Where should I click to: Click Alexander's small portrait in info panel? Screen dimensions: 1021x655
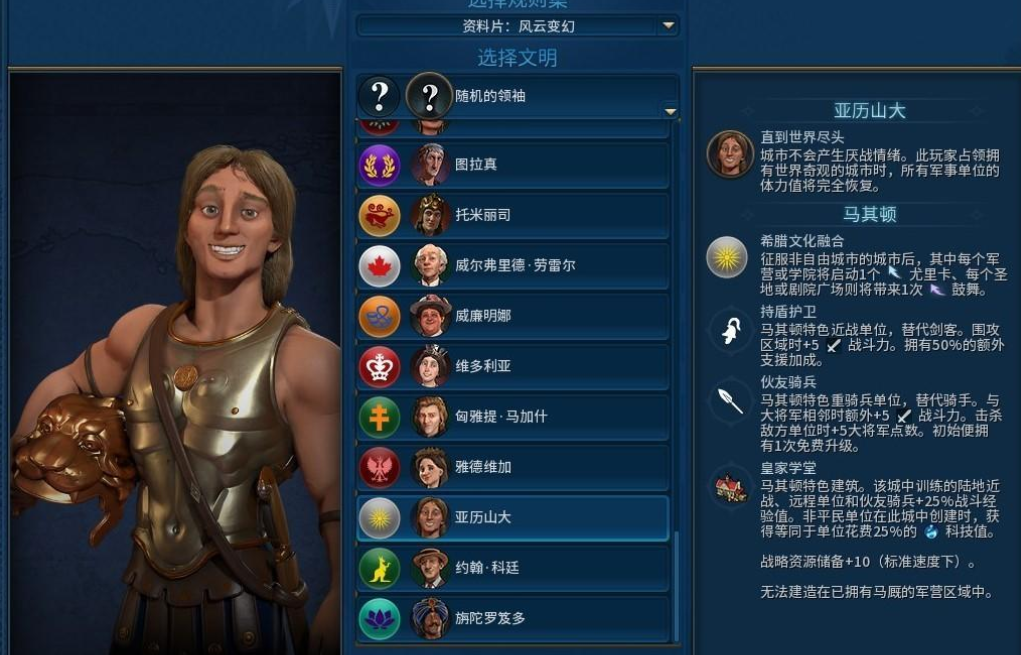(730, 154)
